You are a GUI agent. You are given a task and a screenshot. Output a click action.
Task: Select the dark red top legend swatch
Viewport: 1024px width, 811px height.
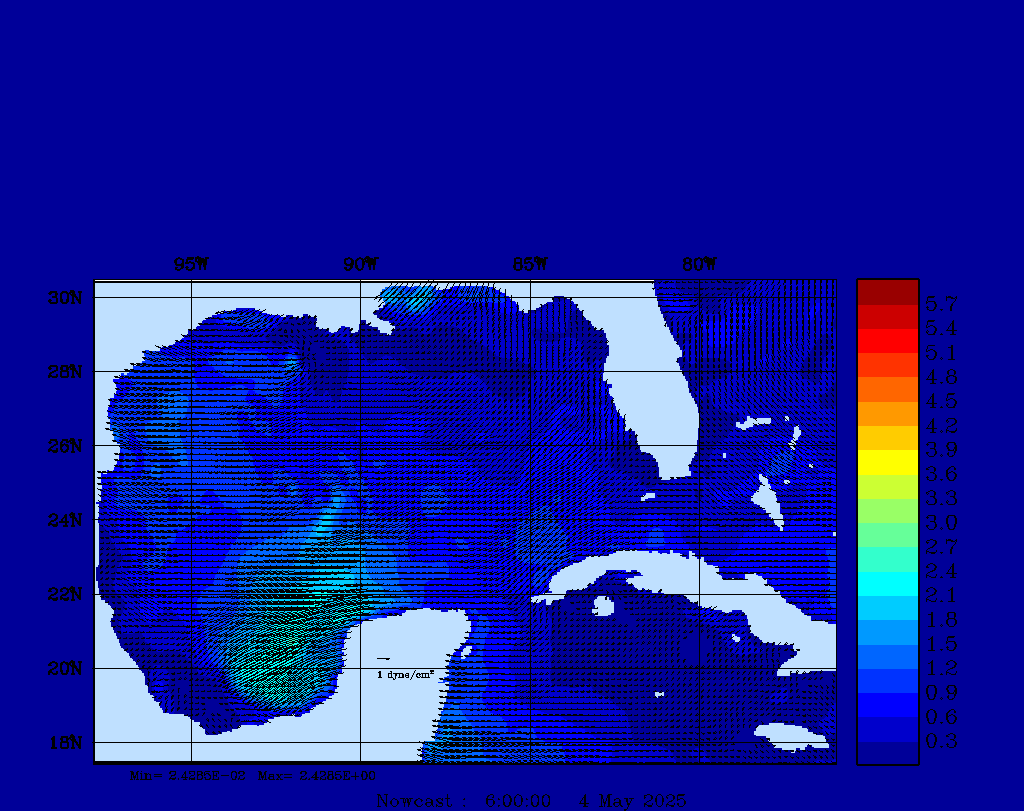point(887,292)
